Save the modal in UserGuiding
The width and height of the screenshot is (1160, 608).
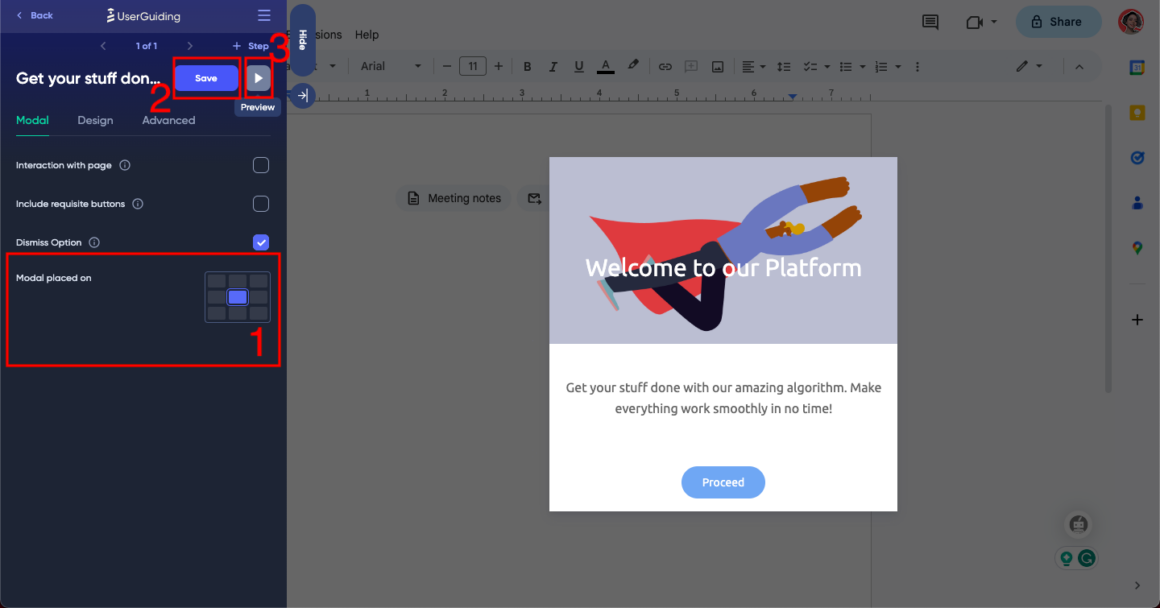tap(206, 78)
